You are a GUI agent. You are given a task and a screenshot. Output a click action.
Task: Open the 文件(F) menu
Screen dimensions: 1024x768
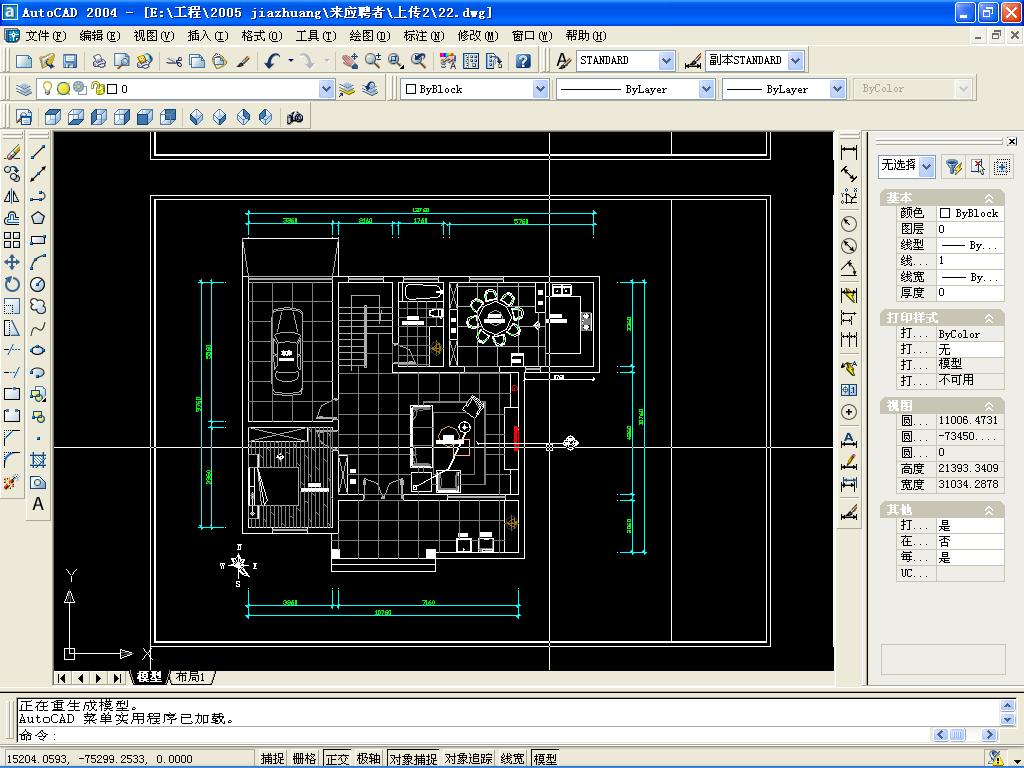(45, 36)
